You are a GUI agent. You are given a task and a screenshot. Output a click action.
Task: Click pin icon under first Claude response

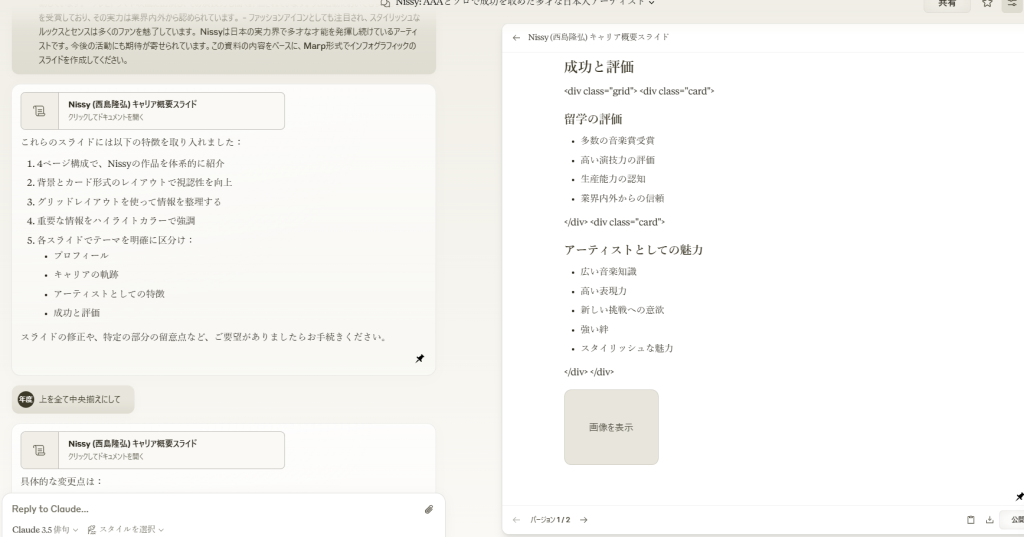[420, 359]
